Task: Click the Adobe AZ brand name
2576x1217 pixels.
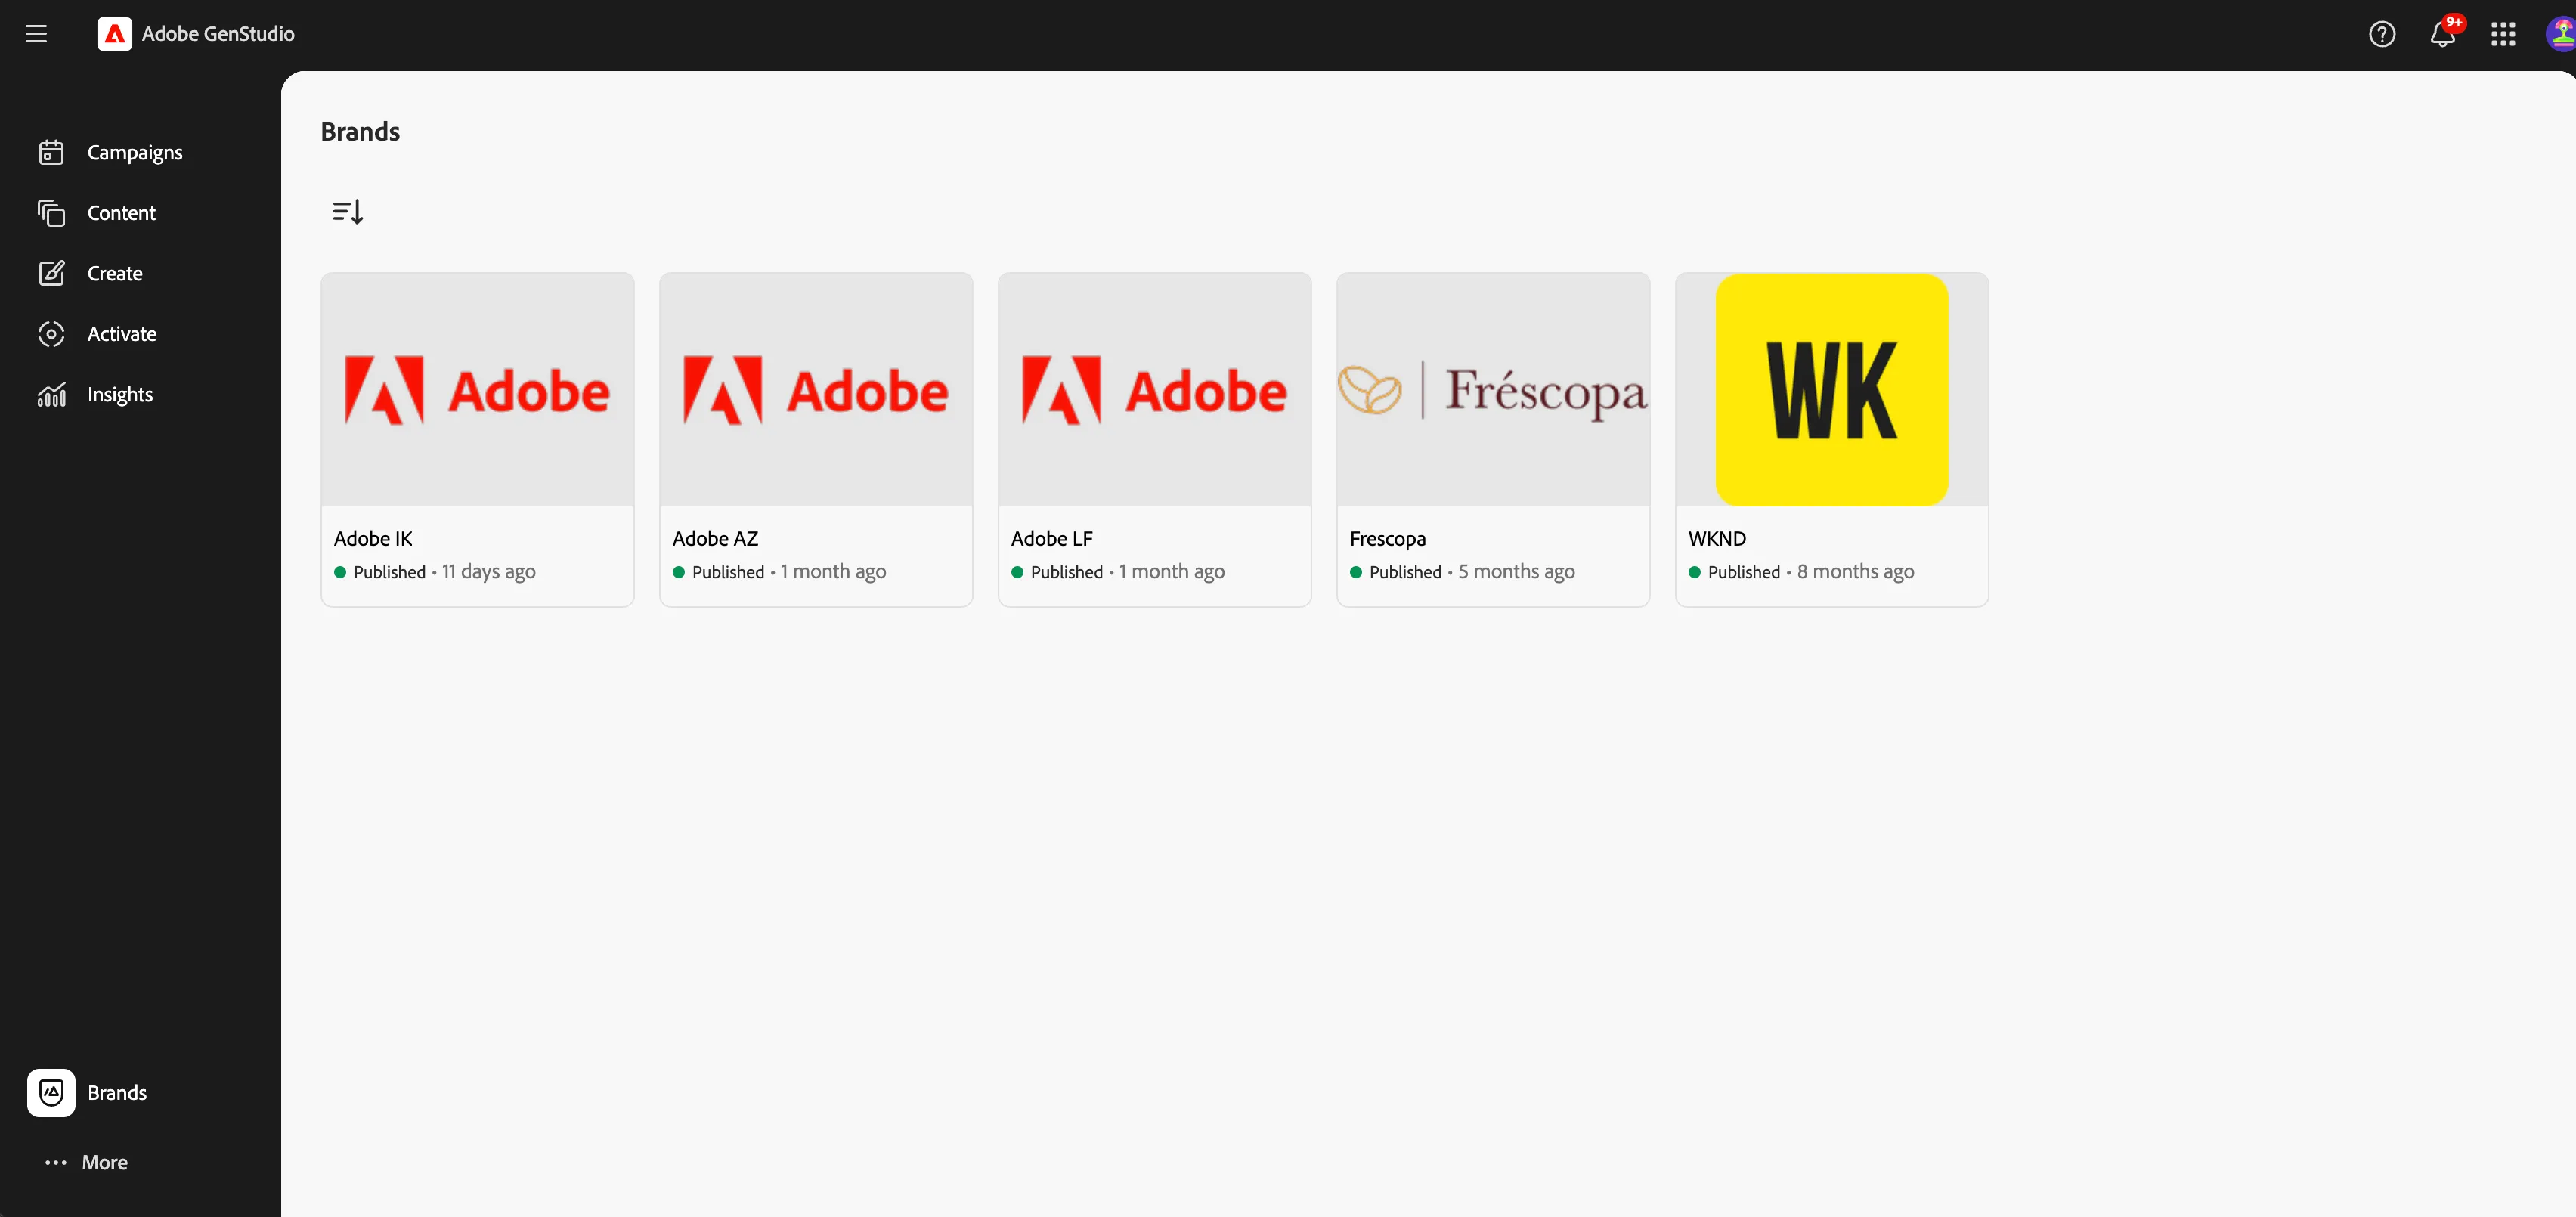Action: coord(715,538)
